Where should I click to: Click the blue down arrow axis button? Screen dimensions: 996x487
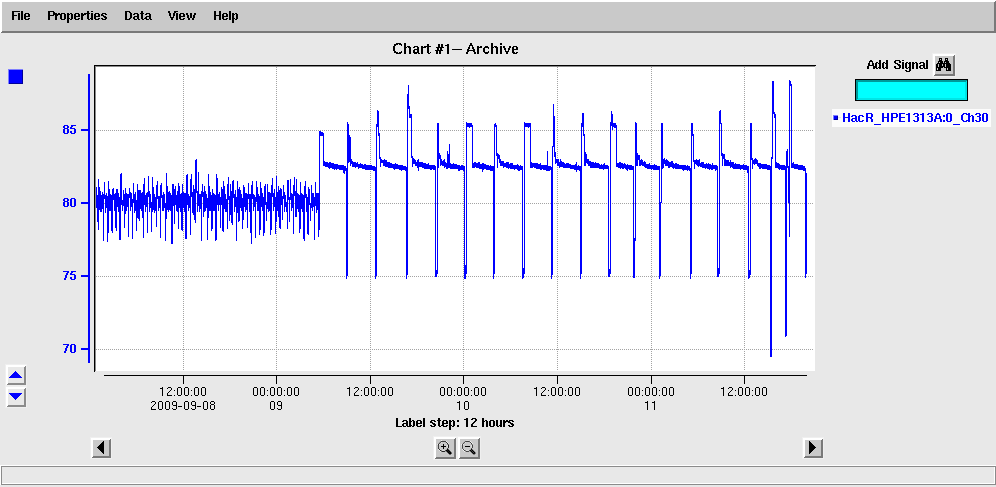pos(16,397)
